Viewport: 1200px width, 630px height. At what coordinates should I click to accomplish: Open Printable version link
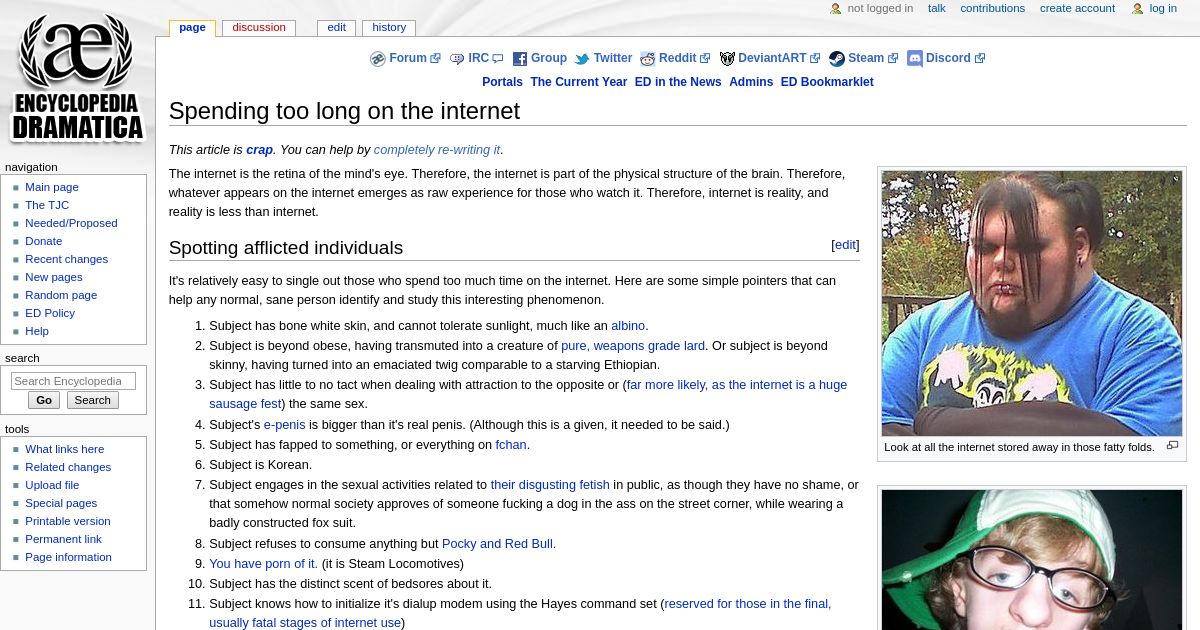pyautogui.click(x=68, y=521)
